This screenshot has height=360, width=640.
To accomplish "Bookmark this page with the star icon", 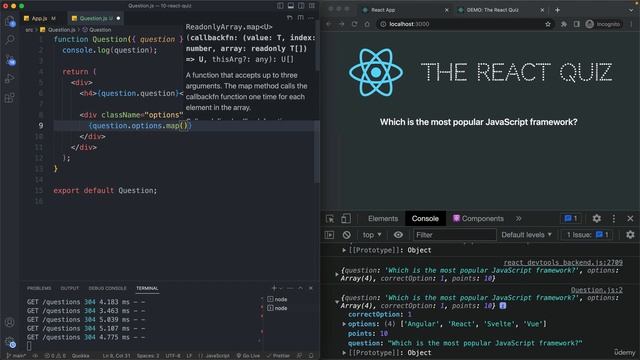I will [548, 24].
